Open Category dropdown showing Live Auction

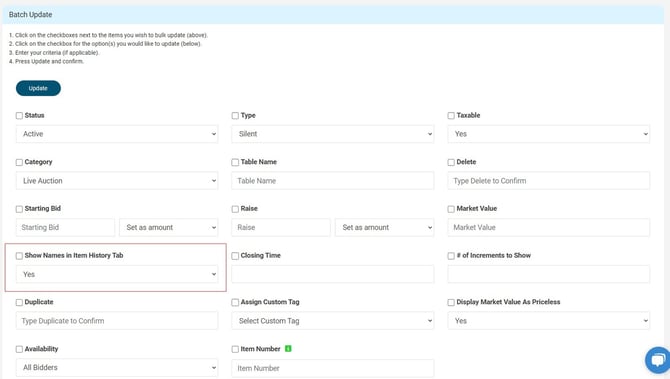(x=117, y=181)
